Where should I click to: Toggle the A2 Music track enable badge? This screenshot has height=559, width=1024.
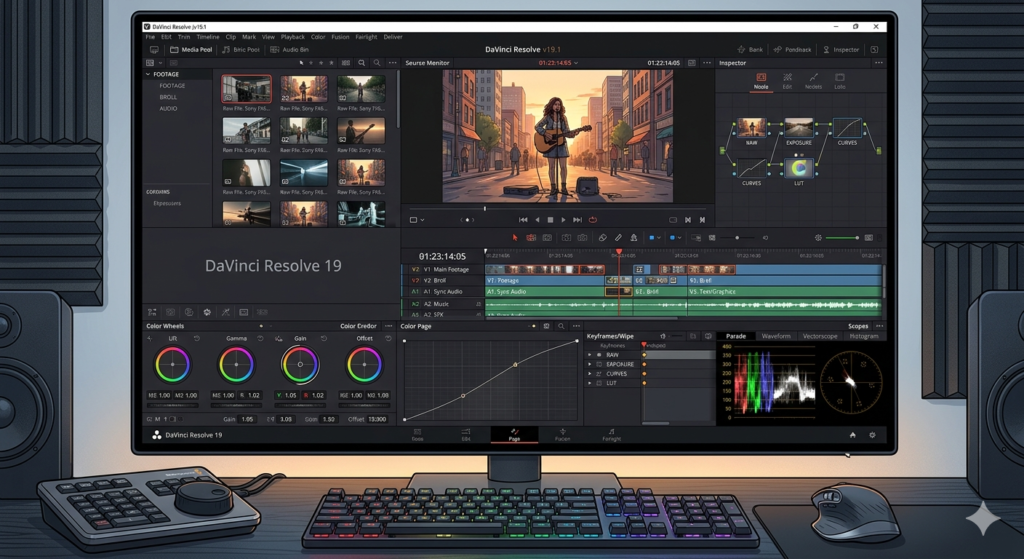tap(415, 304)
